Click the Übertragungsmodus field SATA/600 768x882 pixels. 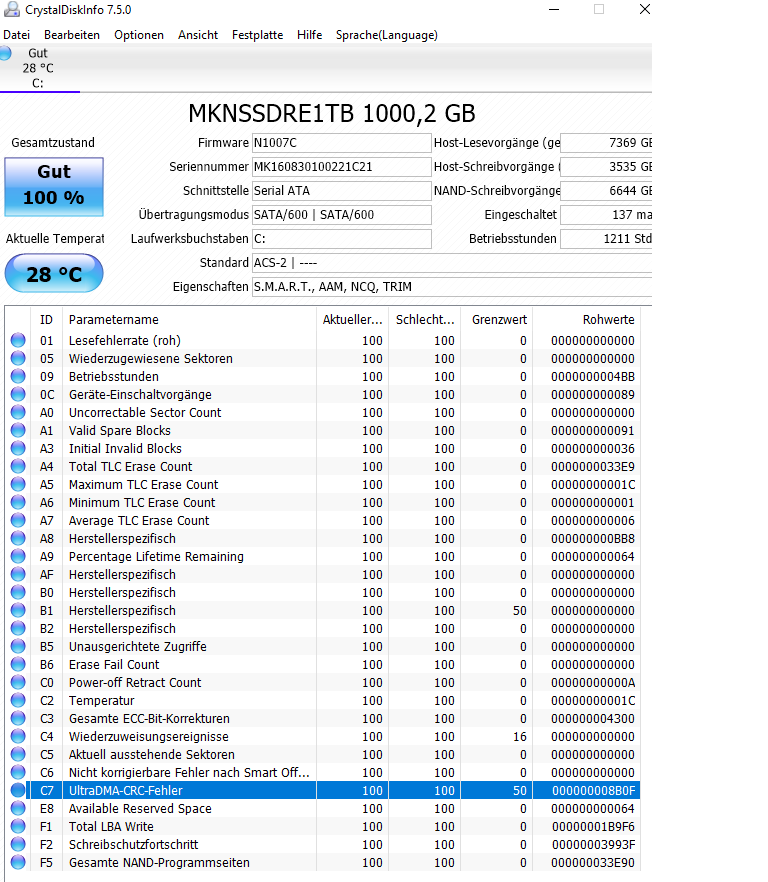[x=342, y=215]
